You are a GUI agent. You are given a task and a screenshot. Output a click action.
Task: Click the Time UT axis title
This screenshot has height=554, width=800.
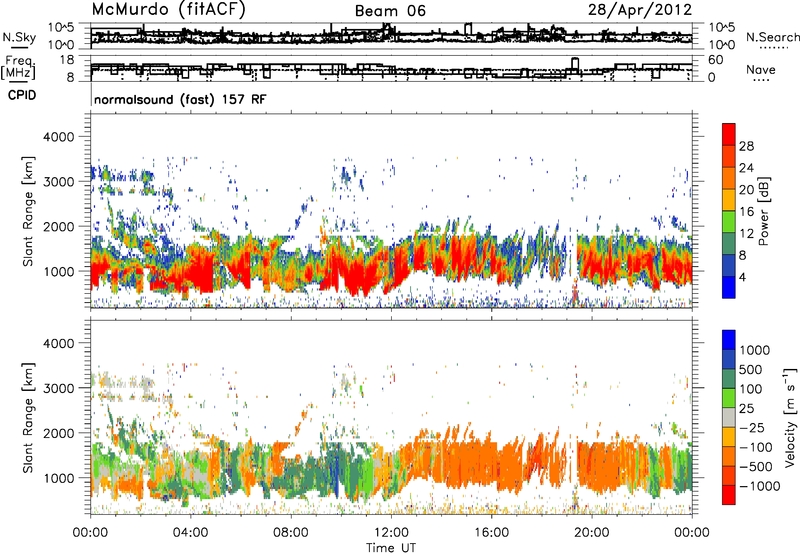coord(391,548)
